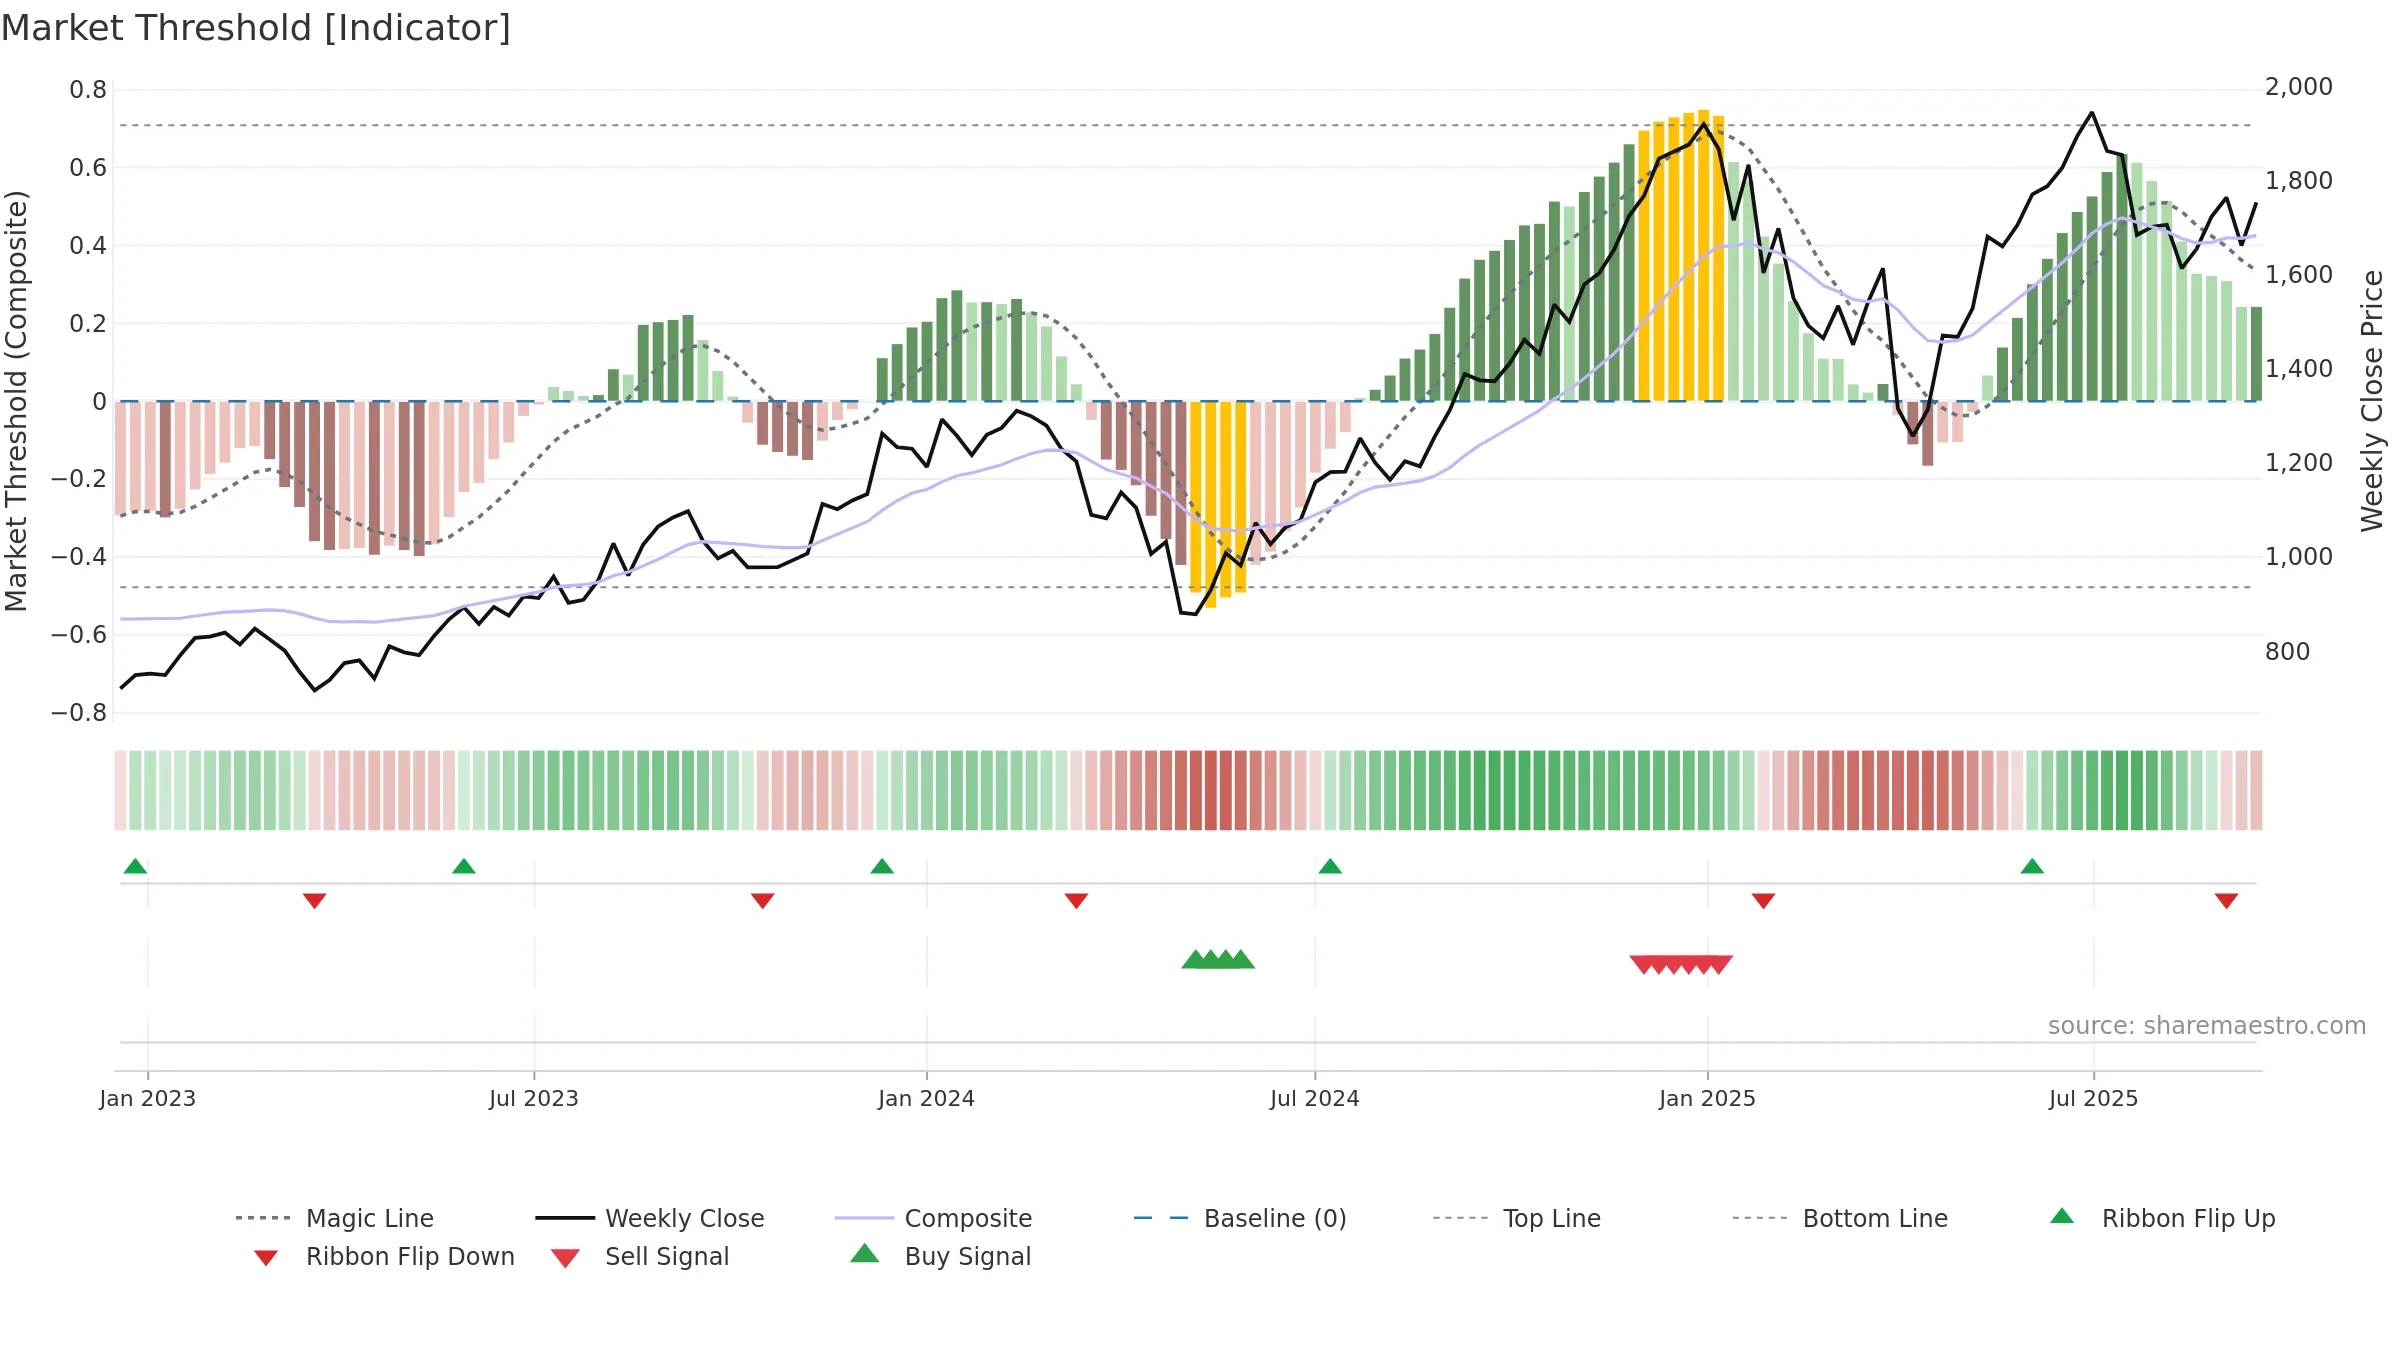Toggle Ribbon Flip Down legend entry
This screenshot has width=2400, height=1350.
(384, 1256)
